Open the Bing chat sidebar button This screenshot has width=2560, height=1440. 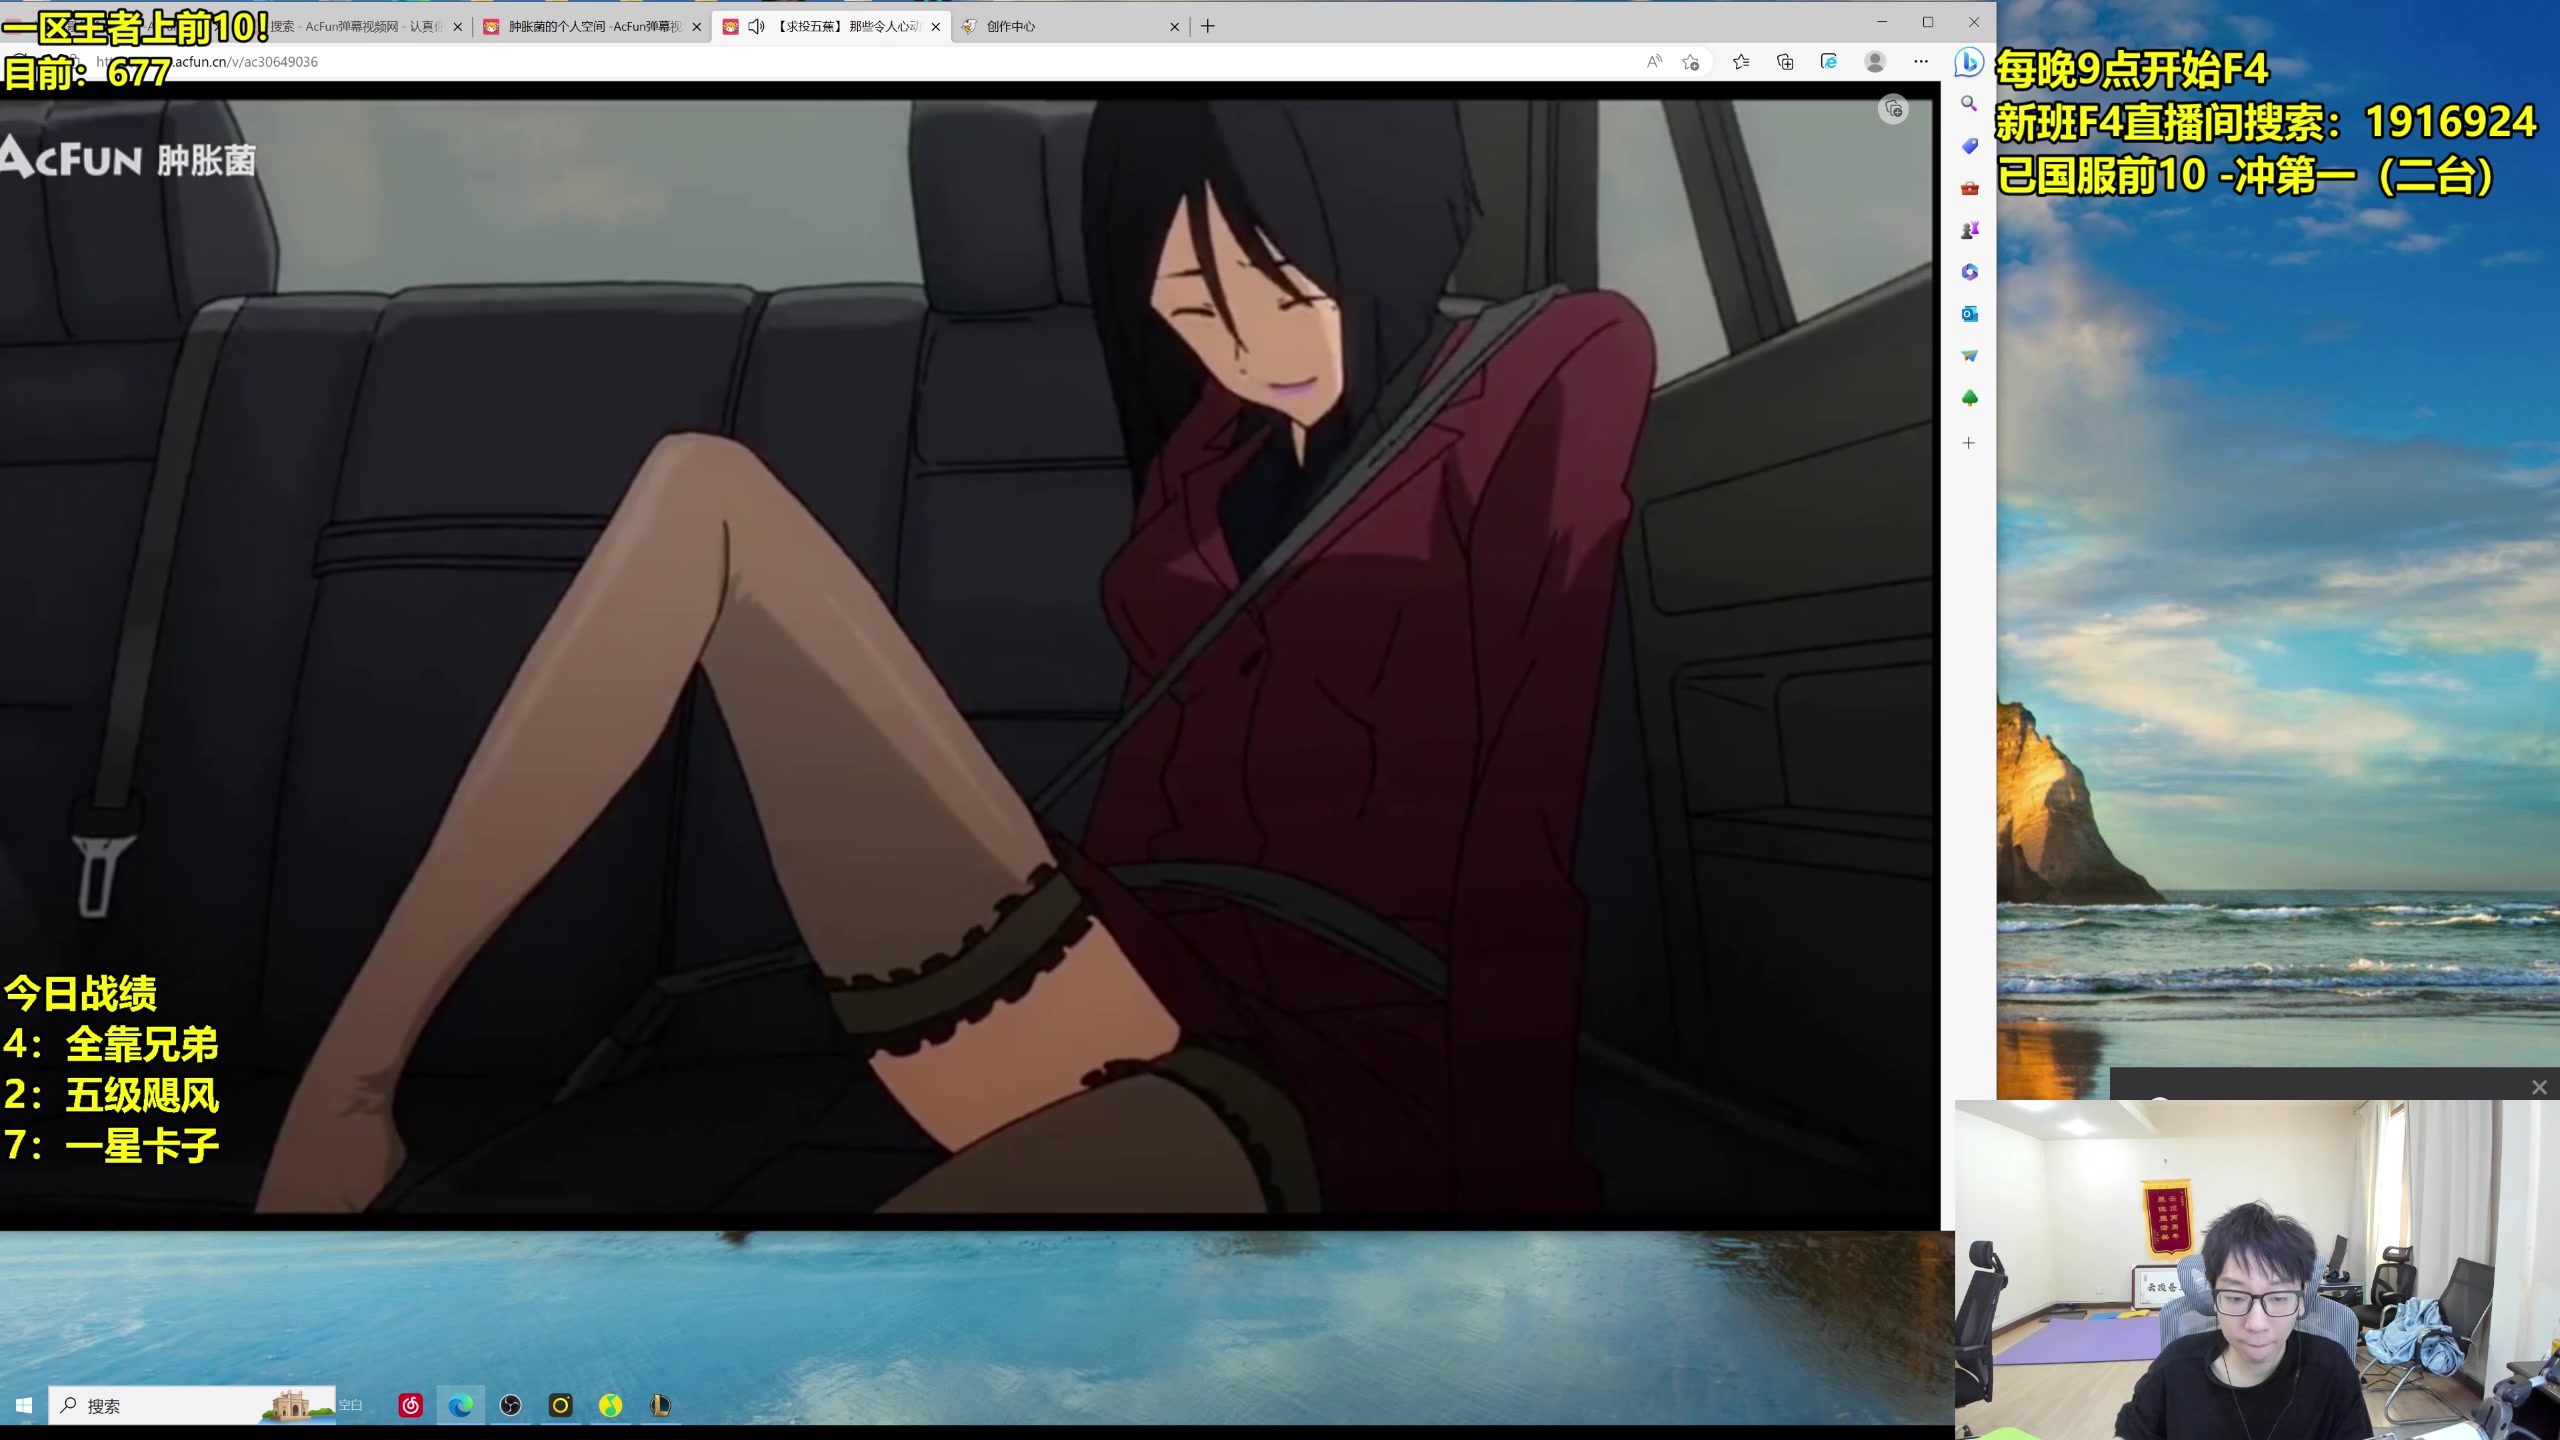1968,62
